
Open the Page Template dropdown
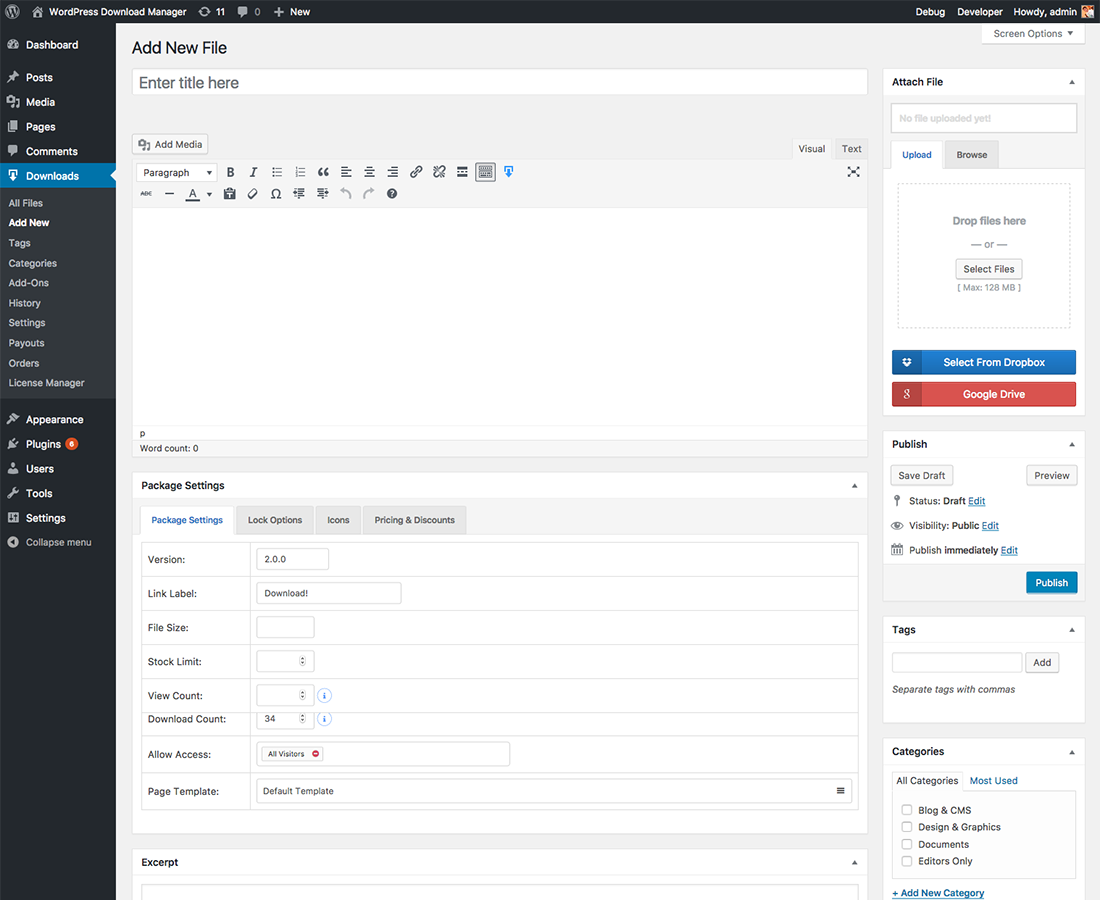coord(553,791)
